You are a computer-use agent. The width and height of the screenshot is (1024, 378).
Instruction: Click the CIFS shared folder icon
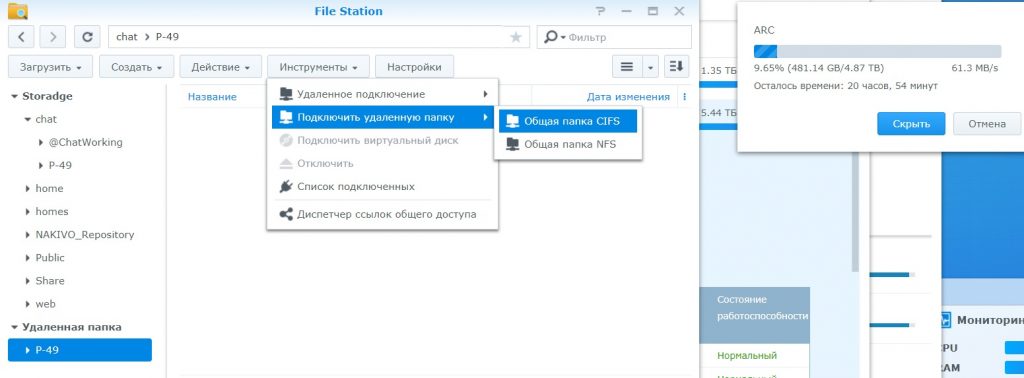(513, 121)
